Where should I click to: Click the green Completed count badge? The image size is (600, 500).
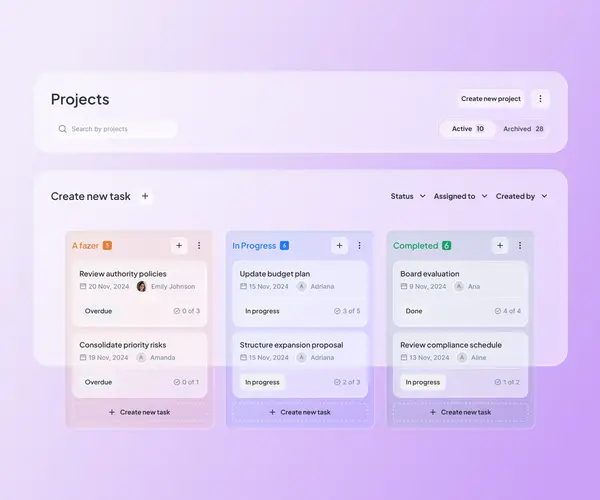coord(447,245)
